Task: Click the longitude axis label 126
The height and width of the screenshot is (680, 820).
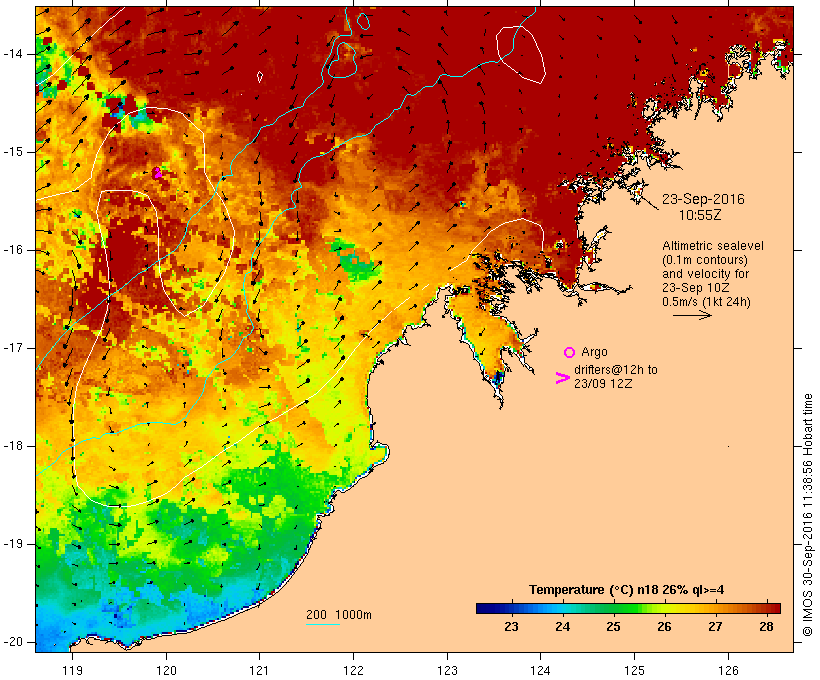Action: (x=728, y=670)
